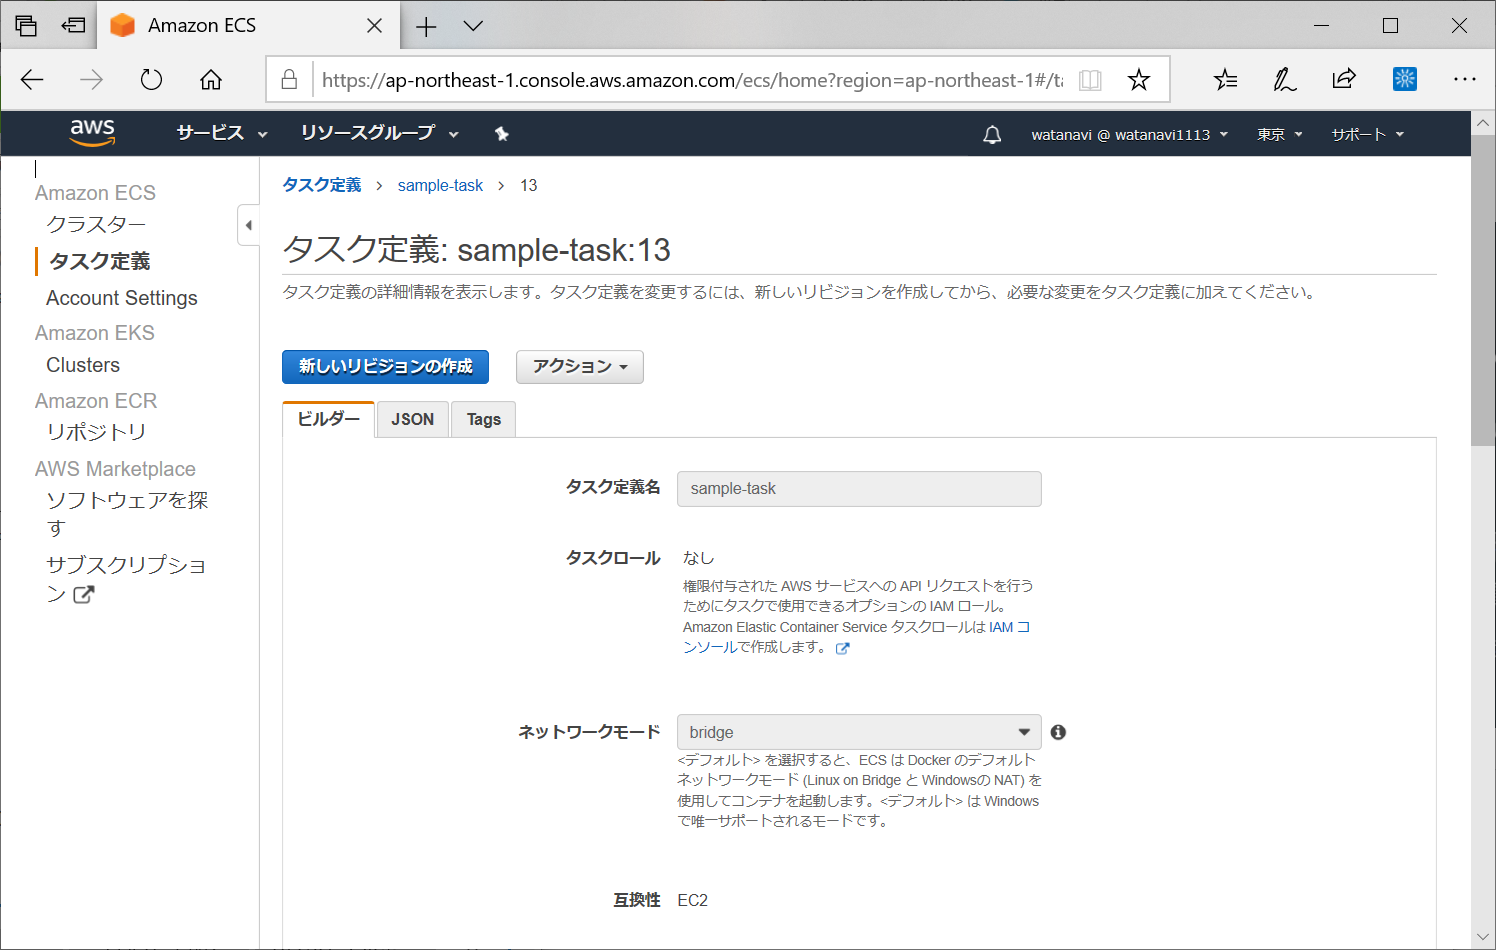1496x950 pixels.
Task: Close the Amazon ECS browser tab
Action: pos(374,26)
